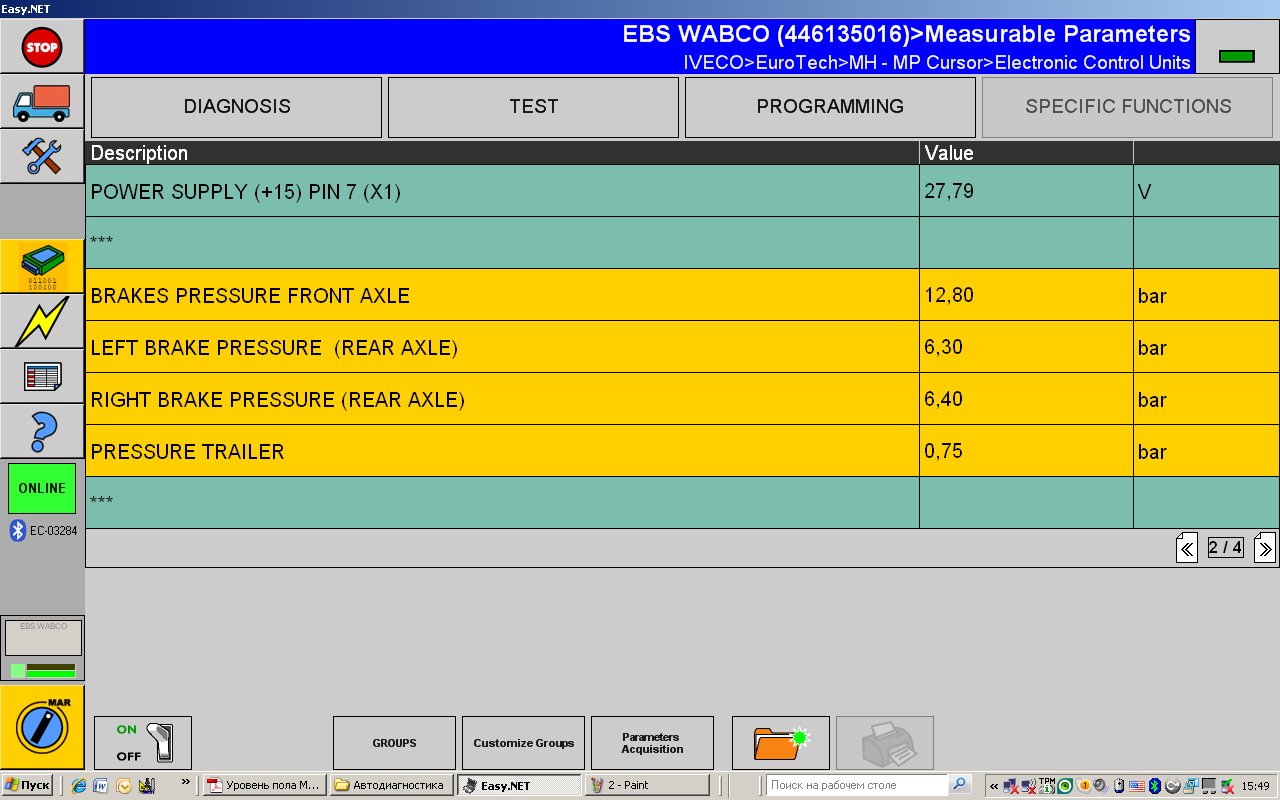The width and height of the screenshot is (1280, 800).
Task: Select the yellow ECU chip icon
Action: (x=42, y=266)
